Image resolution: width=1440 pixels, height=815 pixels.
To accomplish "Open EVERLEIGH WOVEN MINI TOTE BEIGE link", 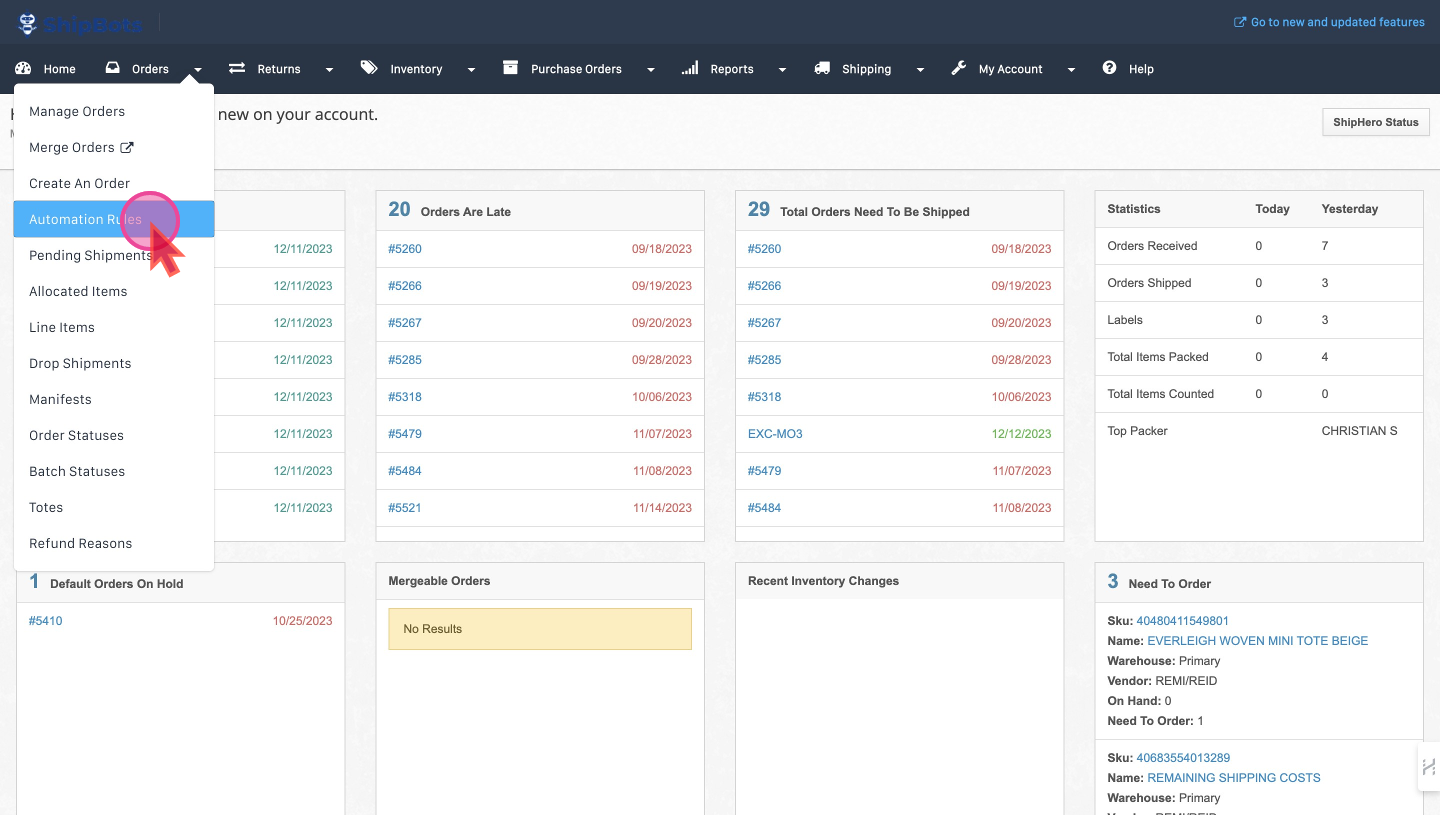I will (1257, 641).
